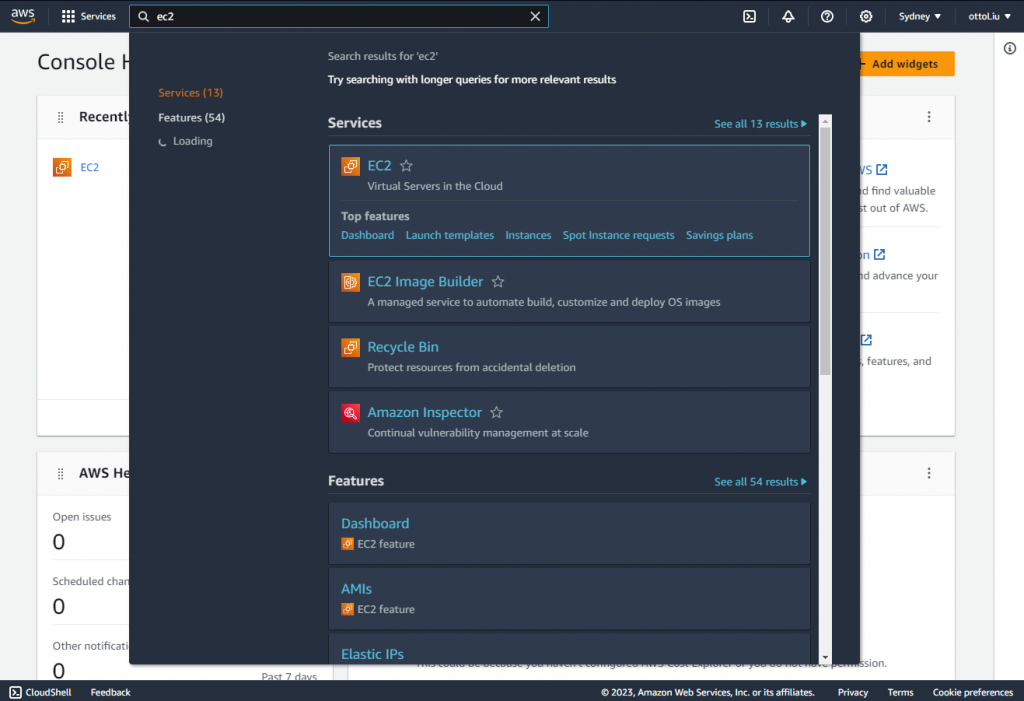The width and height of the screenshot is (1024, 701).
Task: Open See all 13 results link
Action: pos(760,123)
